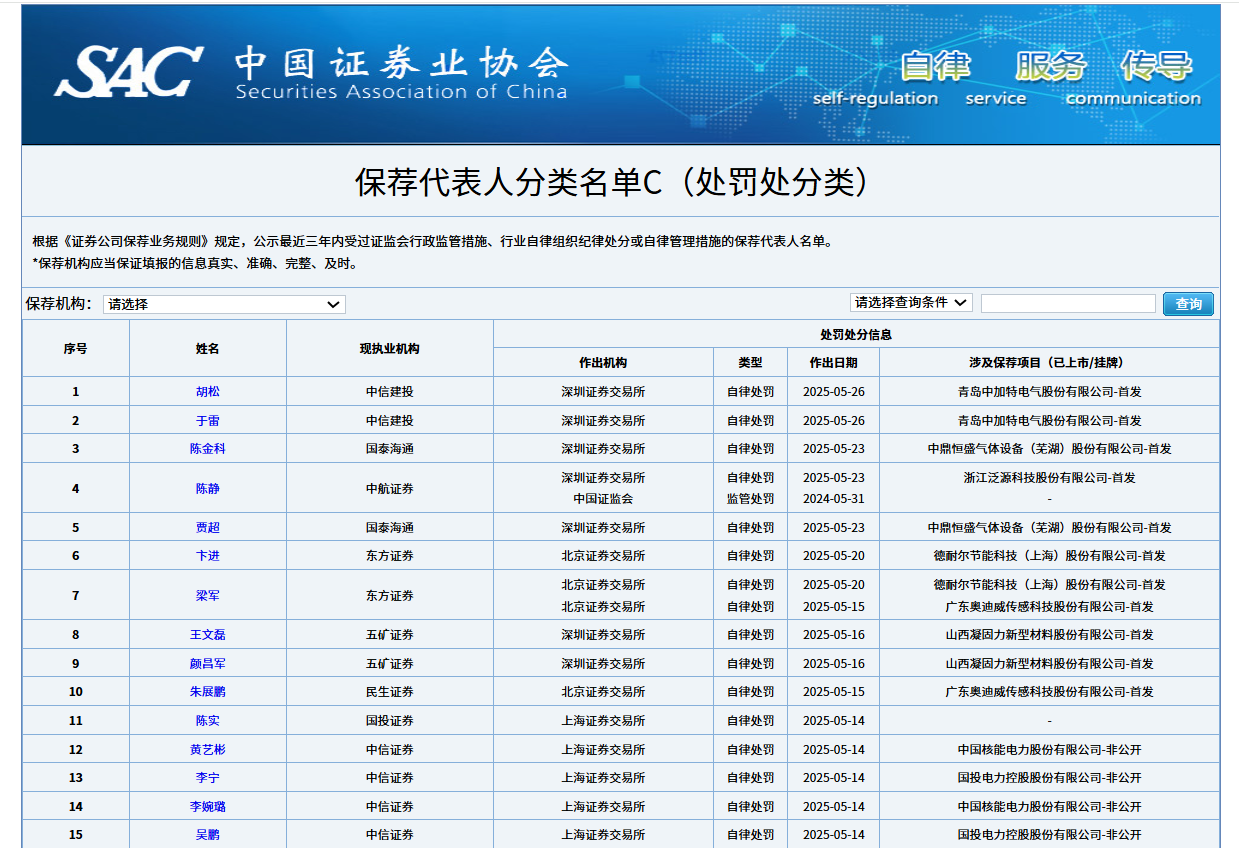
Task: Open 王文磊's record link
Action: pos(207,635)
